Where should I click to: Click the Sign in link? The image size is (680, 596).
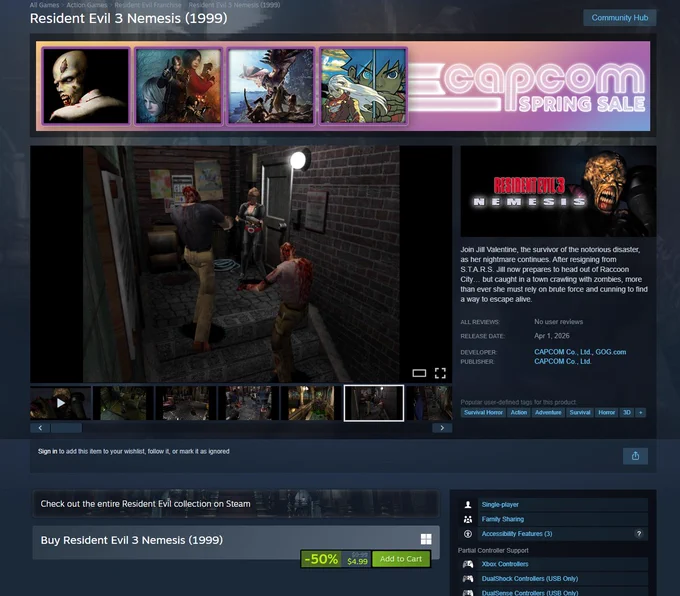[47, 451]
